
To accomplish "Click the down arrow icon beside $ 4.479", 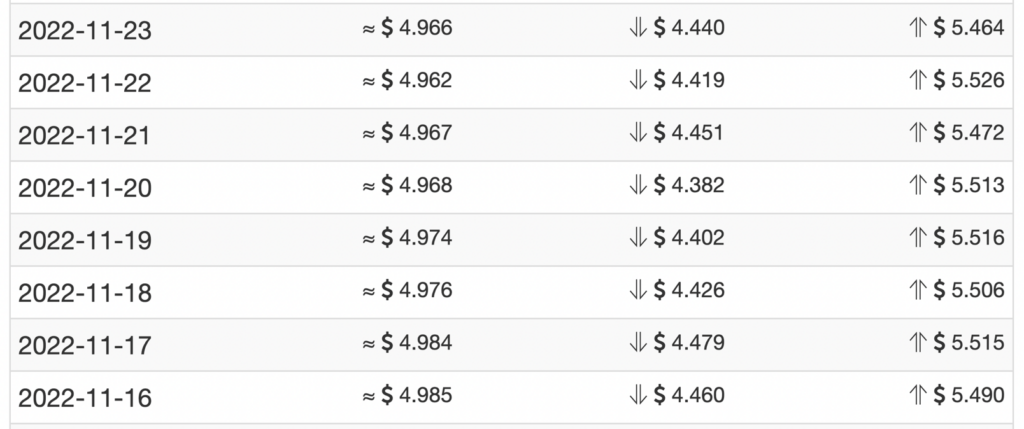I will pos(638,343).
